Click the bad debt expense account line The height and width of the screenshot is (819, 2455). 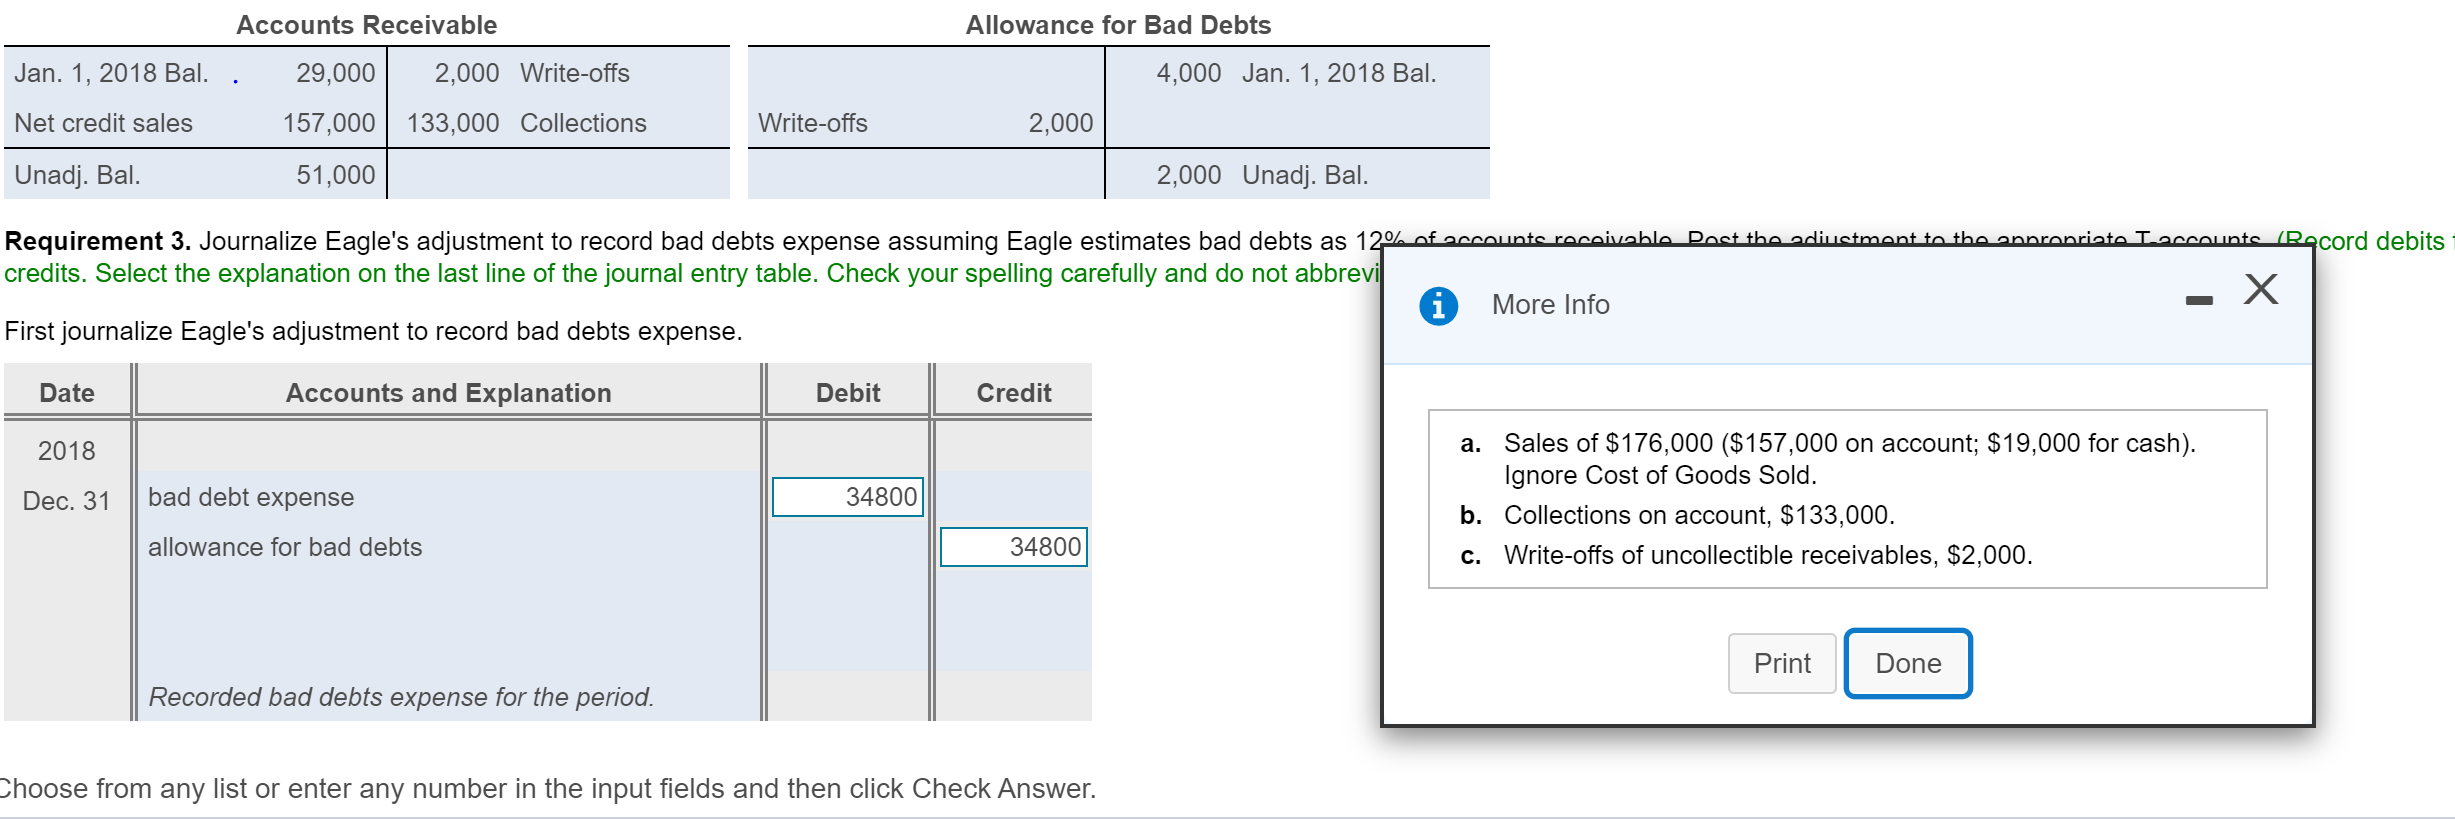(x=250, y=496)
